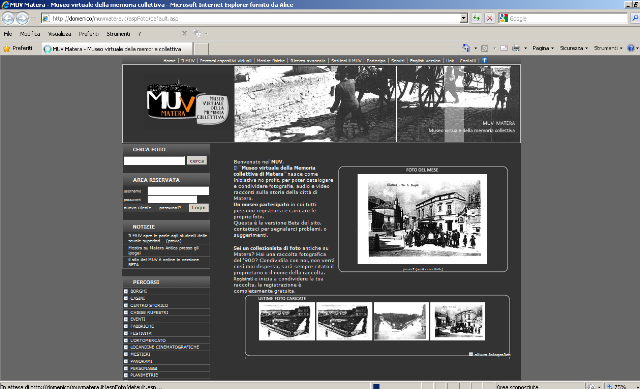
Task: Open the address bar dropdown arrow
Action: [464, 18]
